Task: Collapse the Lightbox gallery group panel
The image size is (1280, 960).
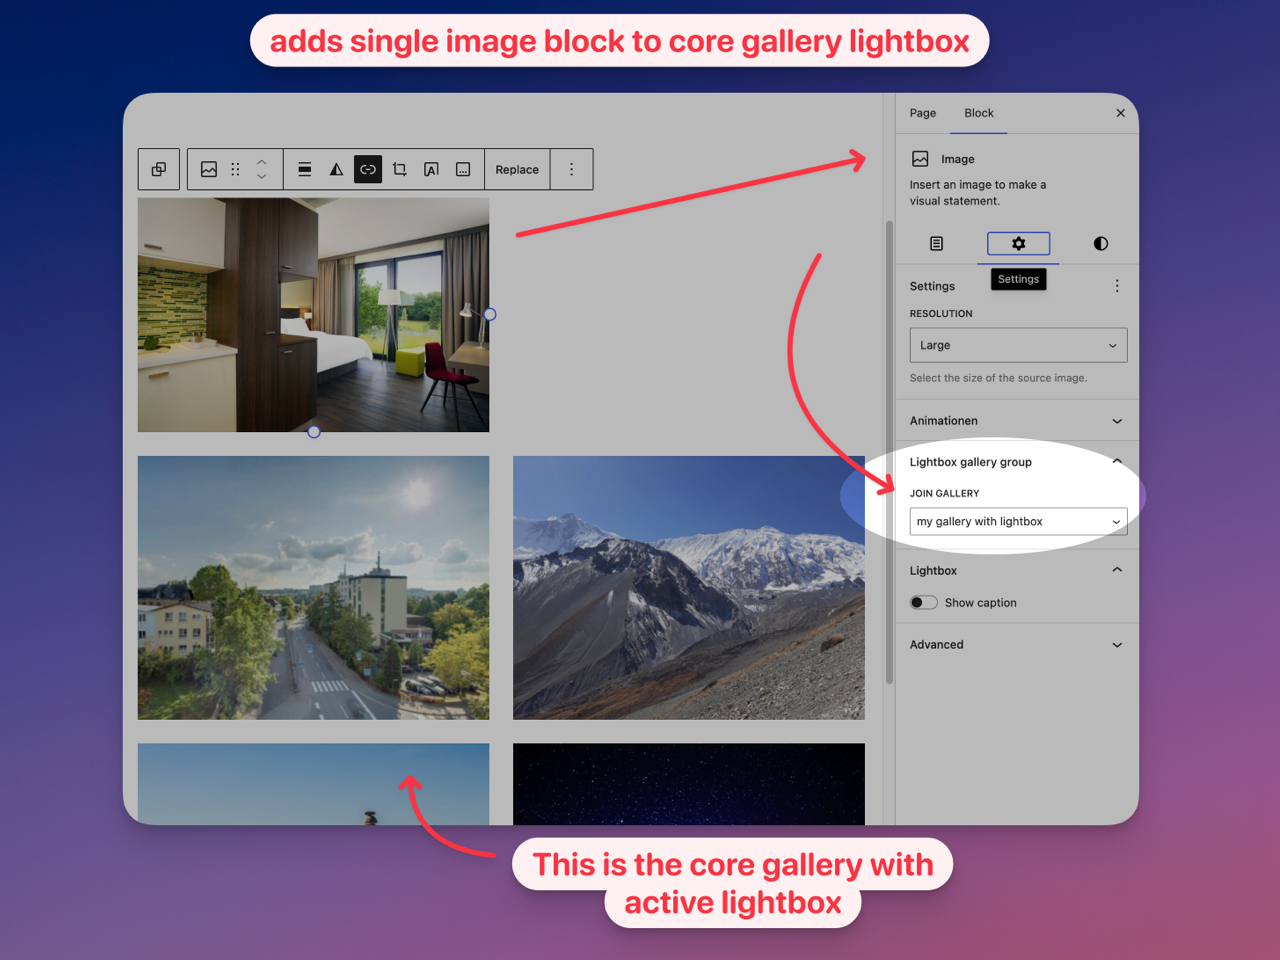Action: click(1018, 462)
